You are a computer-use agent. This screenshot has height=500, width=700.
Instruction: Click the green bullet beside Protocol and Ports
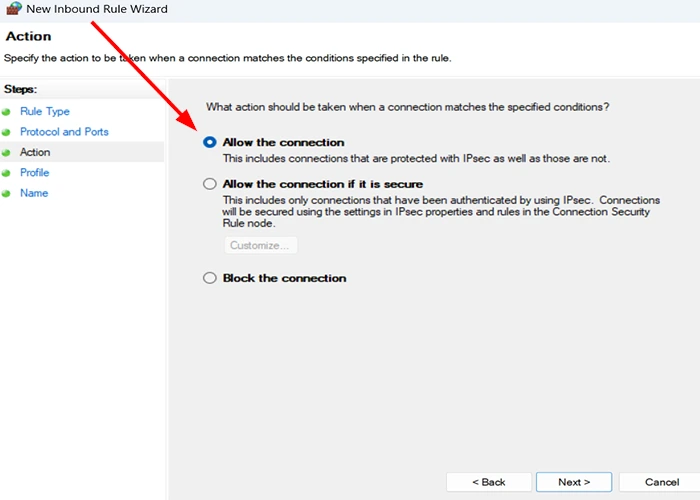pos(6,133)
